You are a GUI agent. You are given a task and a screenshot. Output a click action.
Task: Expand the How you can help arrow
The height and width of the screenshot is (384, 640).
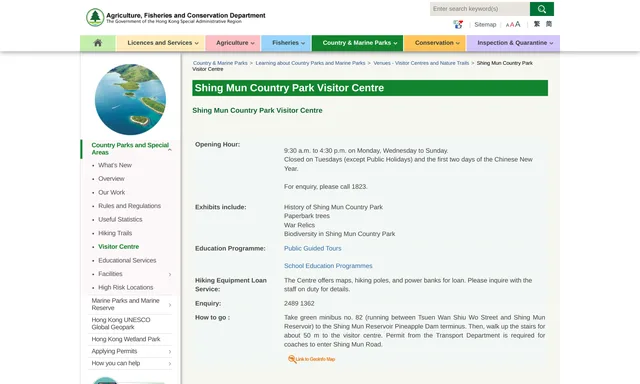170,364
